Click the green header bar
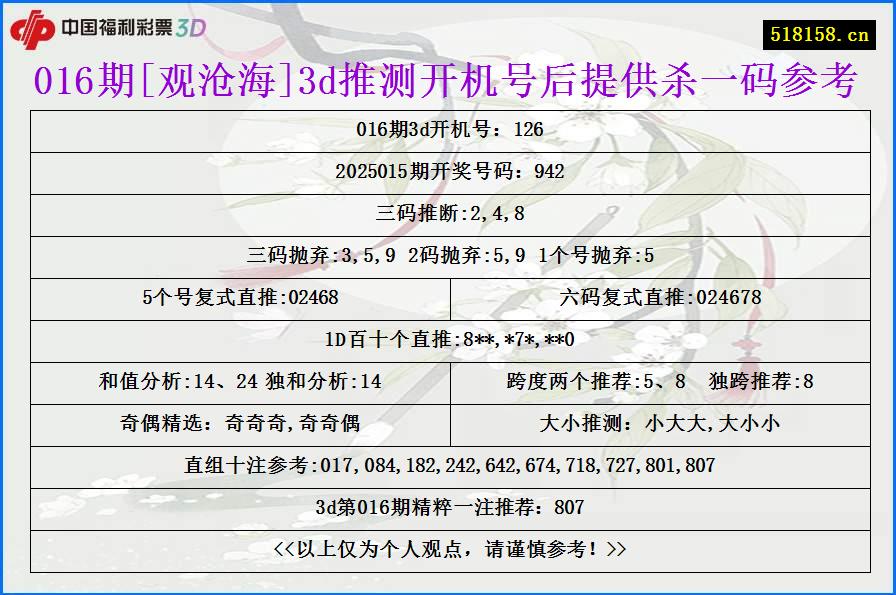This screenshot has height=595, width=896. click(x=450, y=28)
